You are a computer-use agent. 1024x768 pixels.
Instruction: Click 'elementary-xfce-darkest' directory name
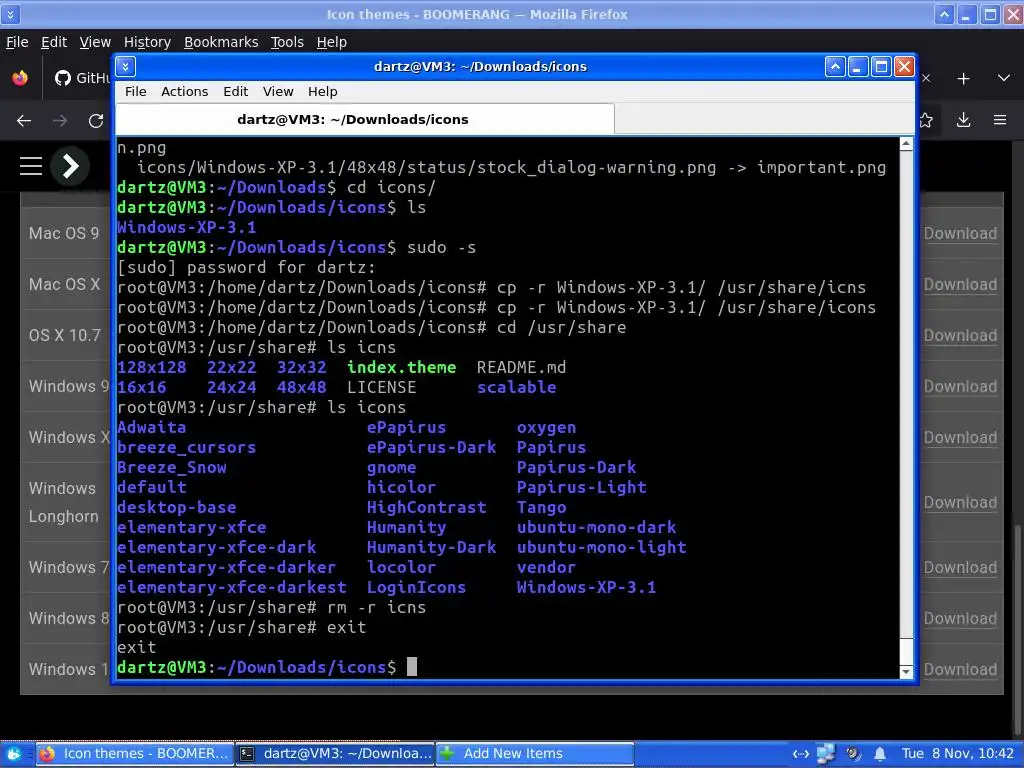point(232,587)
